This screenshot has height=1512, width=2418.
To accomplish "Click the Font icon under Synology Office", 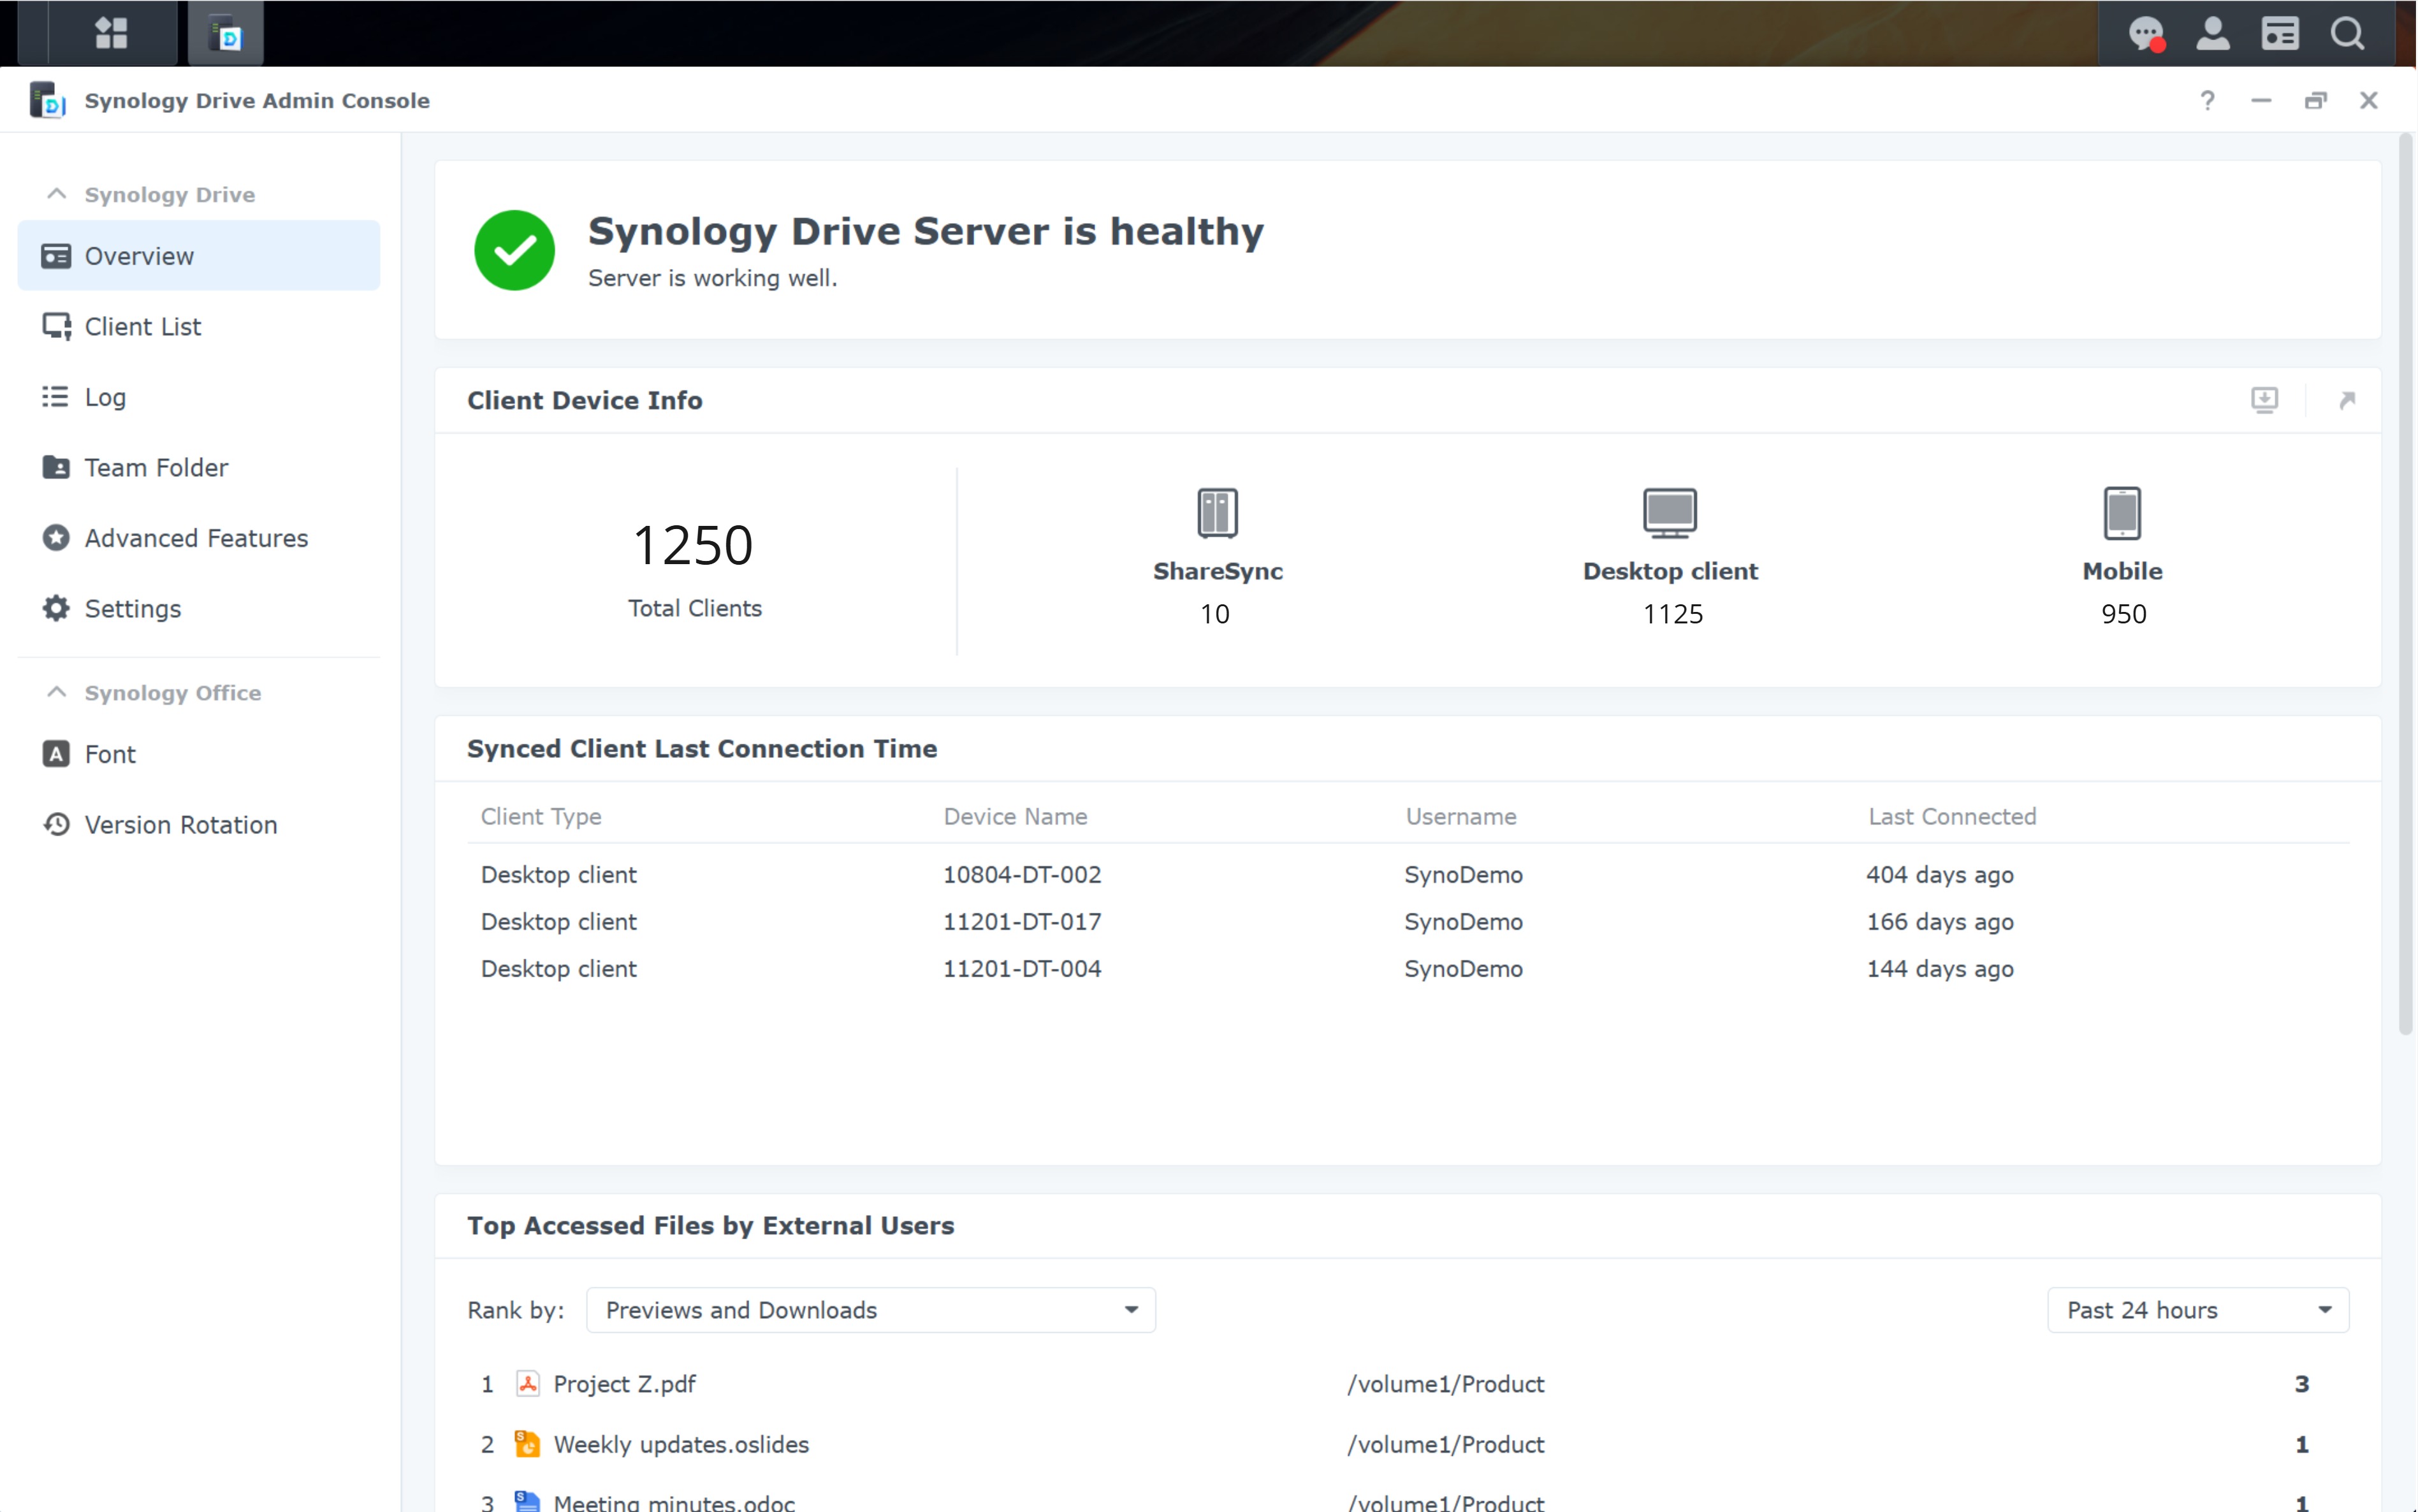I will tap(56, 754).
